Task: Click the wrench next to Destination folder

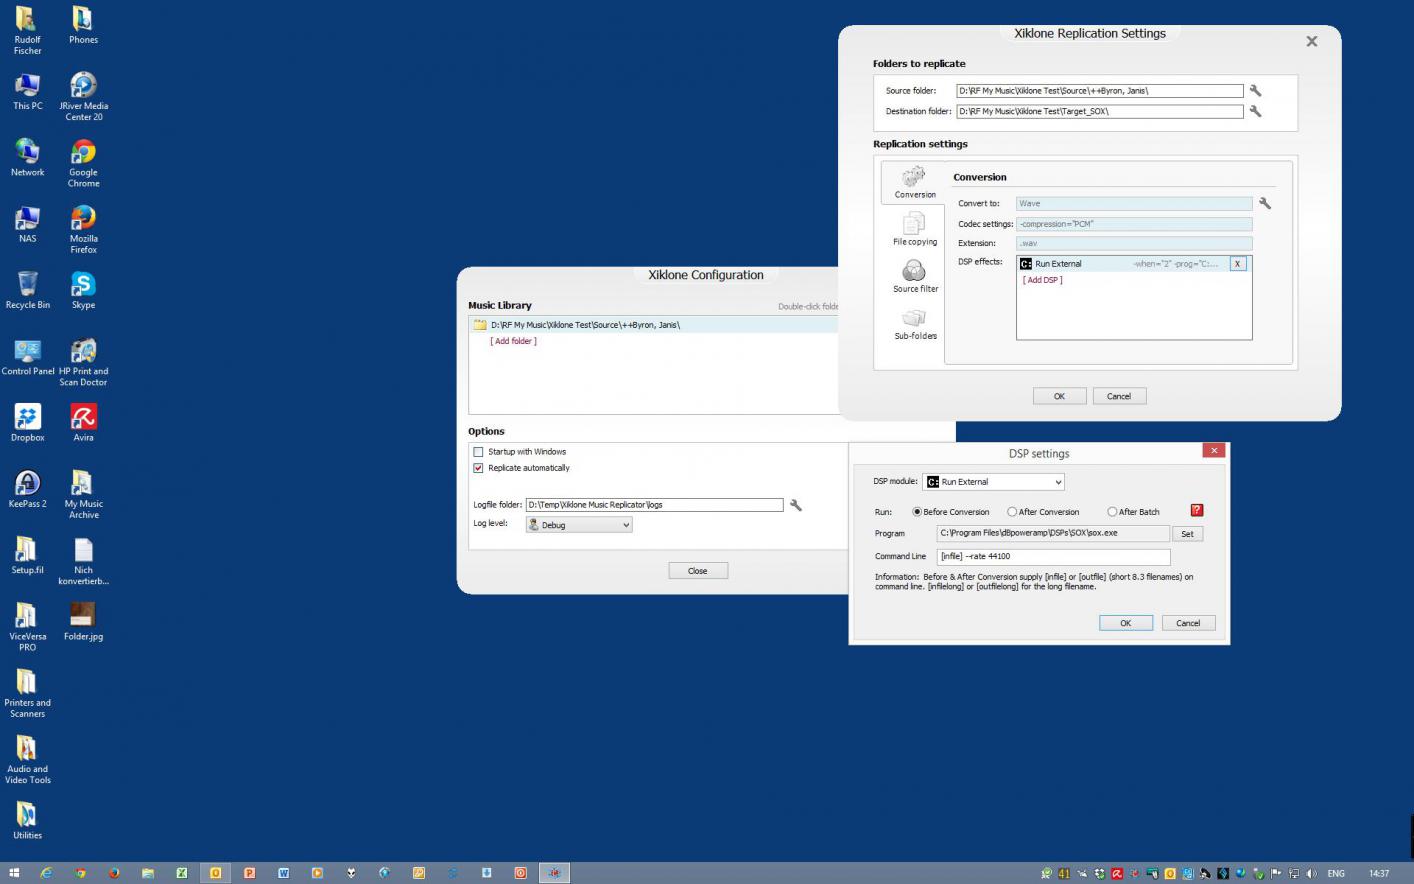Action: 1255,112
